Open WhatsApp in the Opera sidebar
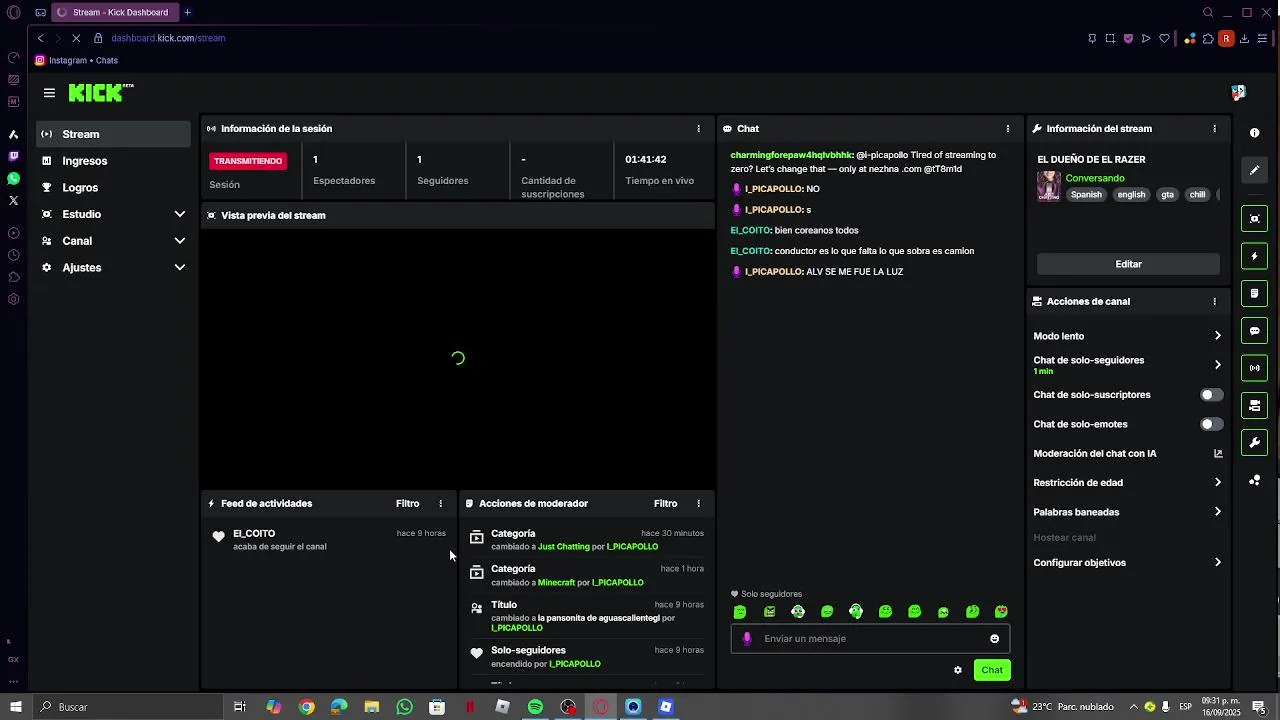 pyautogui.click(x=13, y=178)
